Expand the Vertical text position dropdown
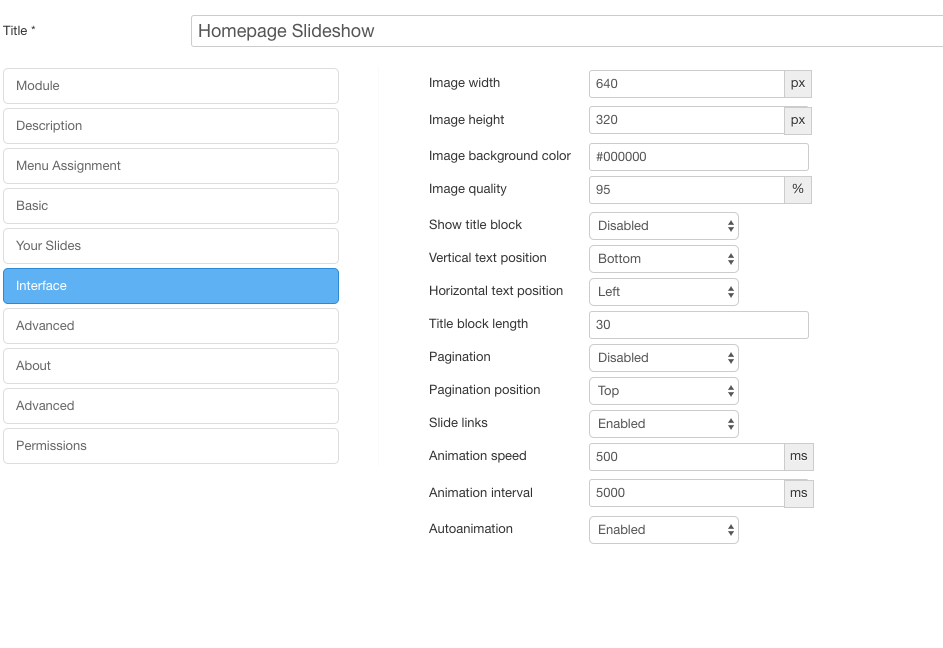The width and height of the screenshot is (943, 648). (x=664, y=259)
